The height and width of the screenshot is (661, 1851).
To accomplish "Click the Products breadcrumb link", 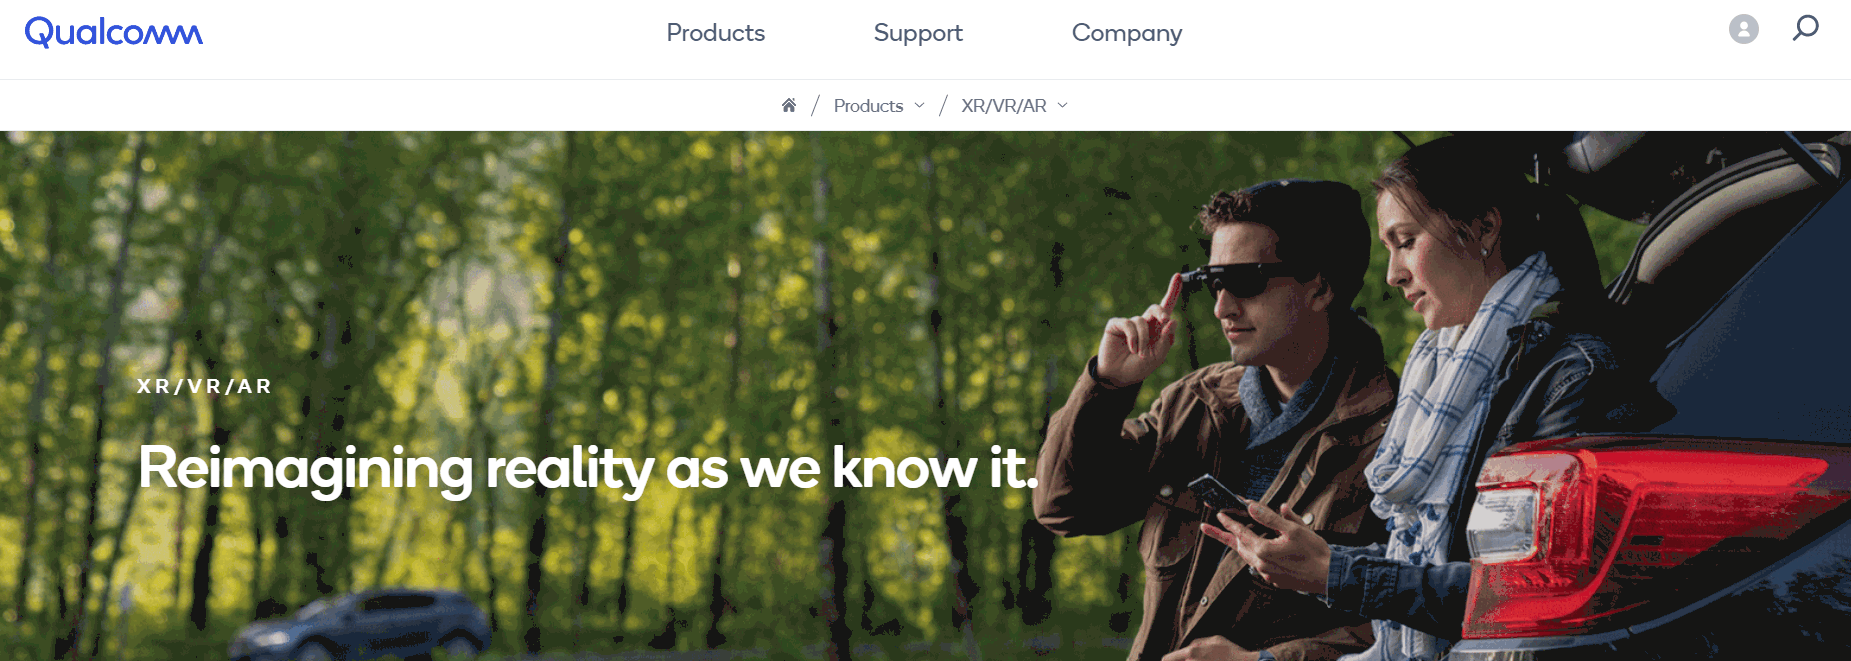I will [x=868, y=106].
